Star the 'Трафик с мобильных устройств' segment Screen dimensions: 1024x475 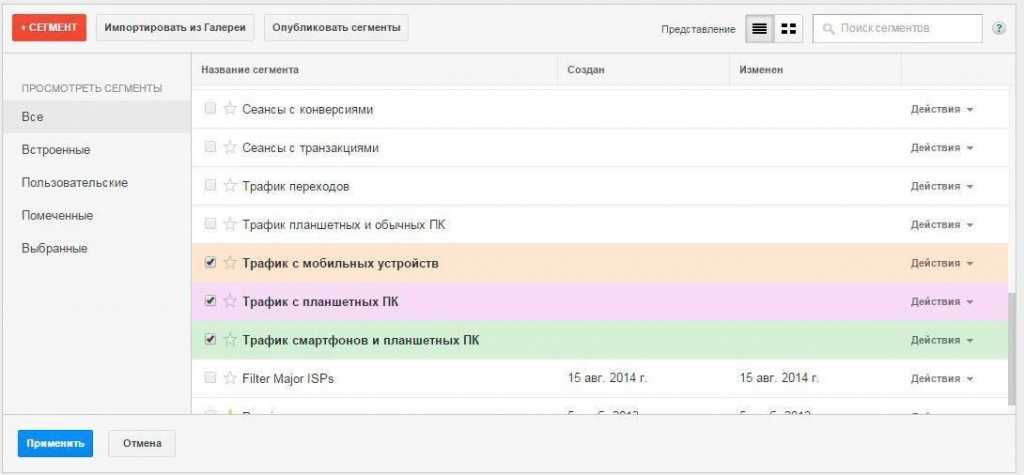coord(230,263)
